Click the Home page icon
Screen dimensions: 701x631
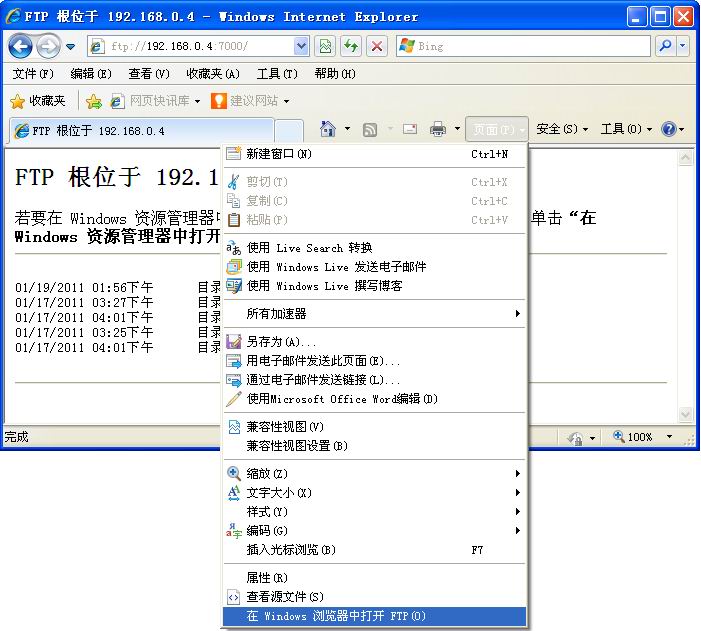point(327,129)
